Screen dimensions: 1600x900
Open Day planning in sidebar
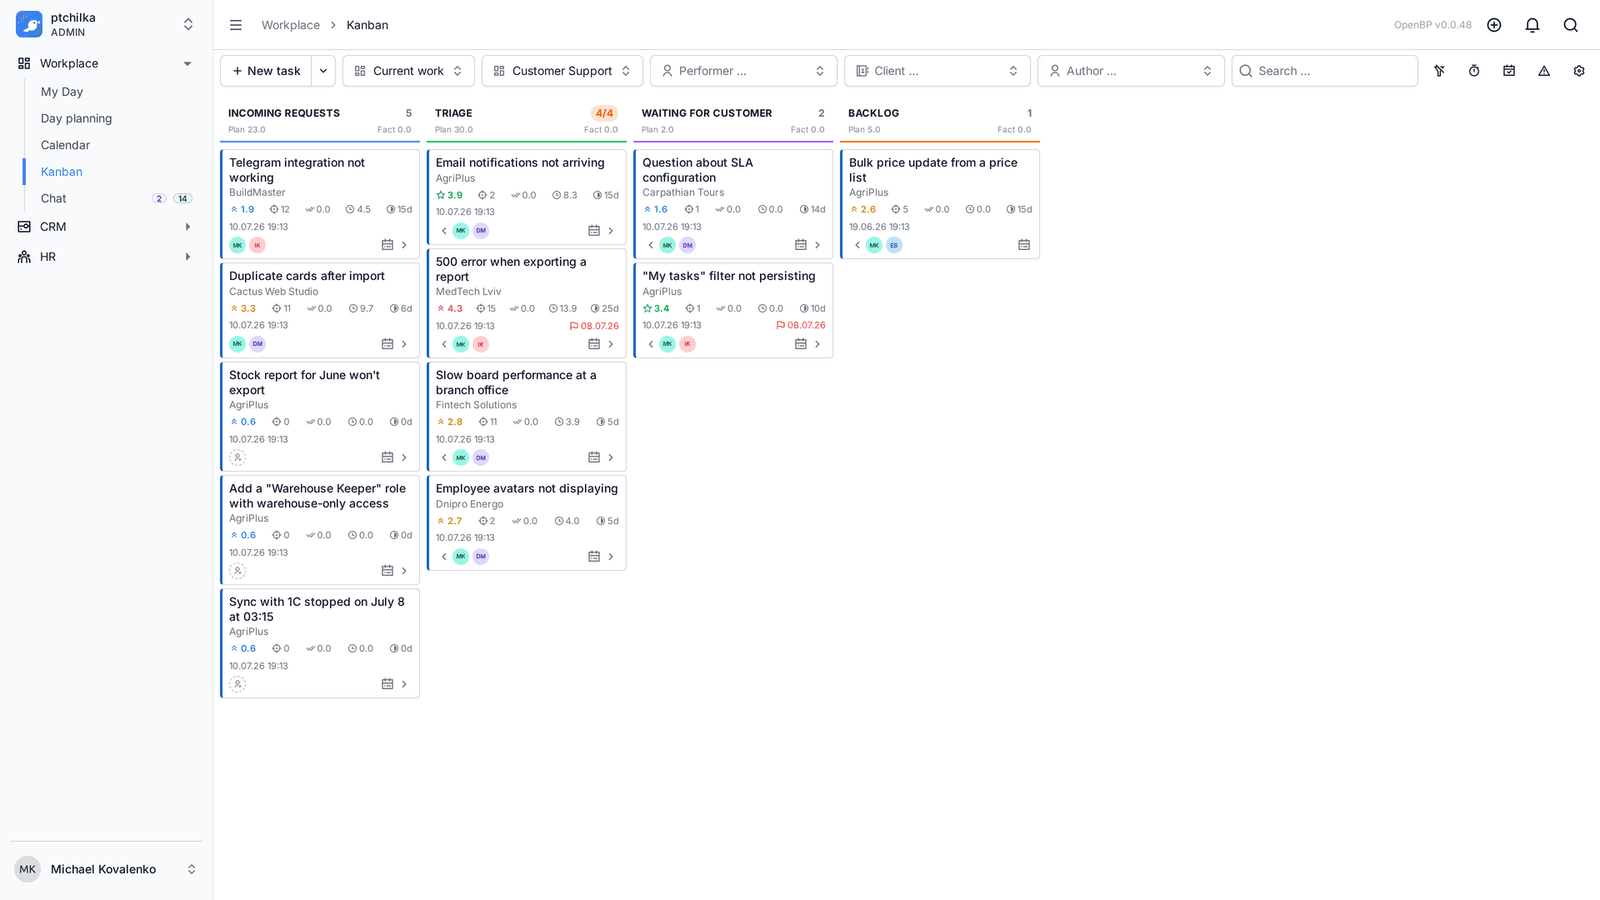pos(76,118)
